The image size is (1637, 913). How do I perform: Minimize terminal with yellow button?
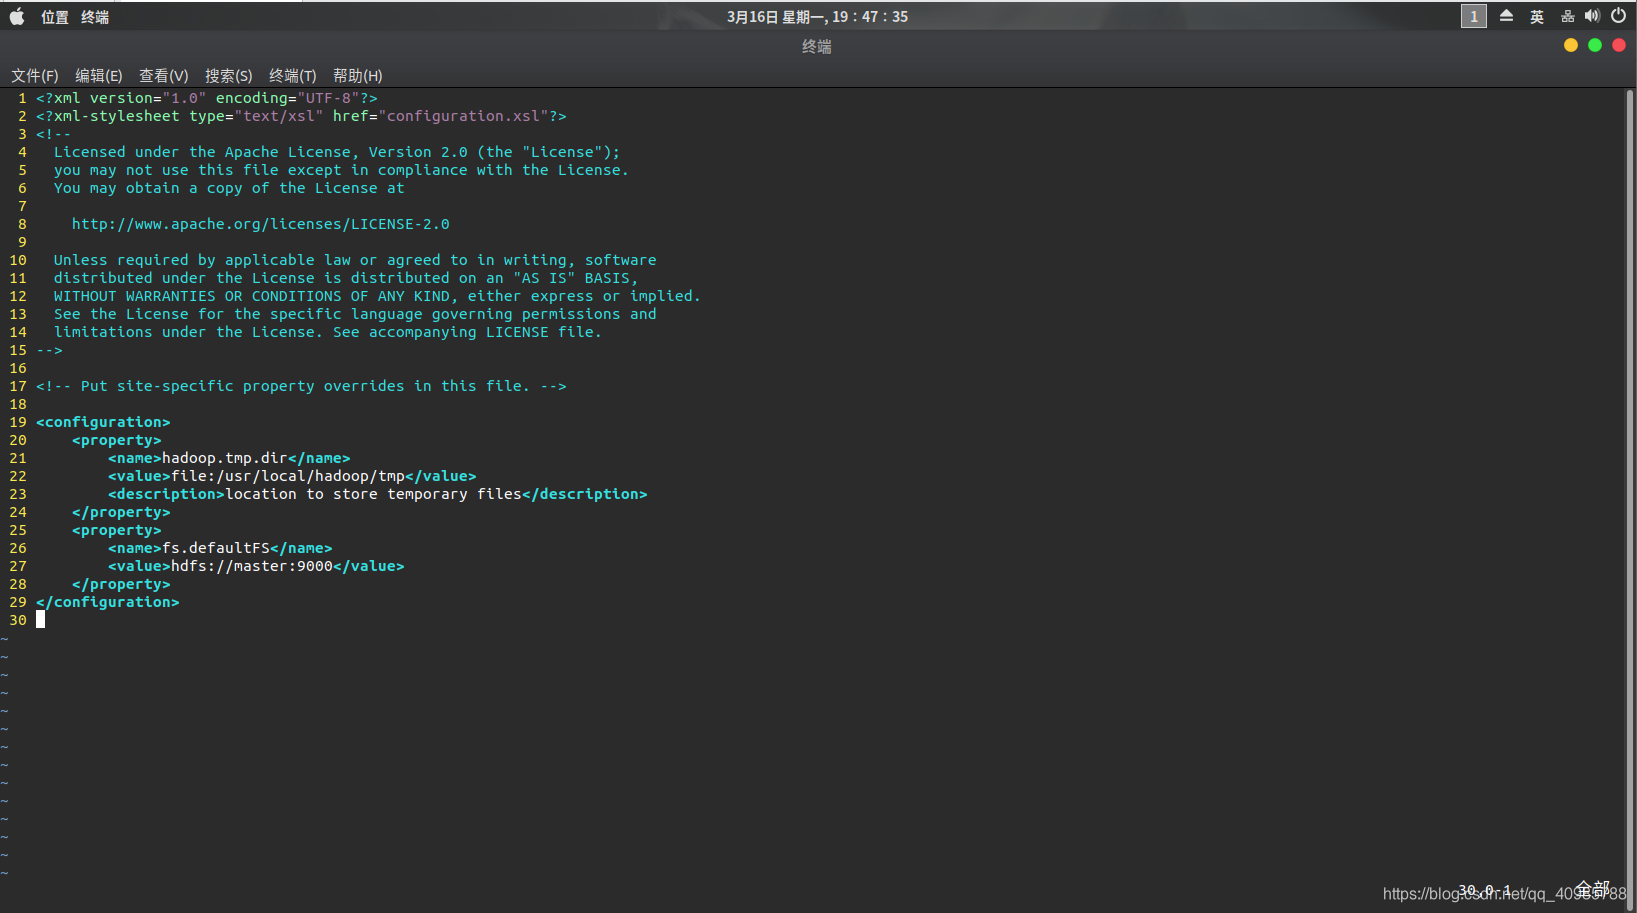(x=1570, y=45)
